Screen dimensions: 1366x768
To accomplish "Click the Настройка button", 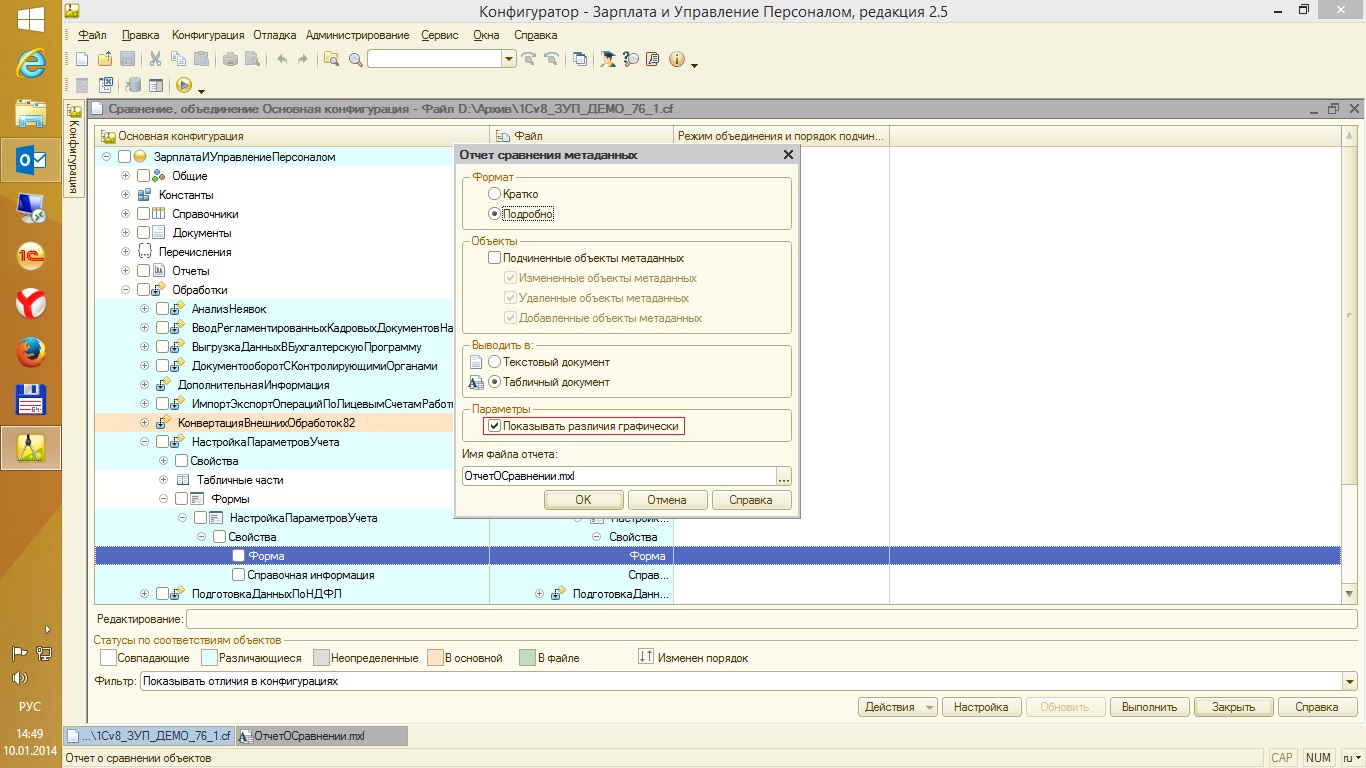I will click(981, 707).
